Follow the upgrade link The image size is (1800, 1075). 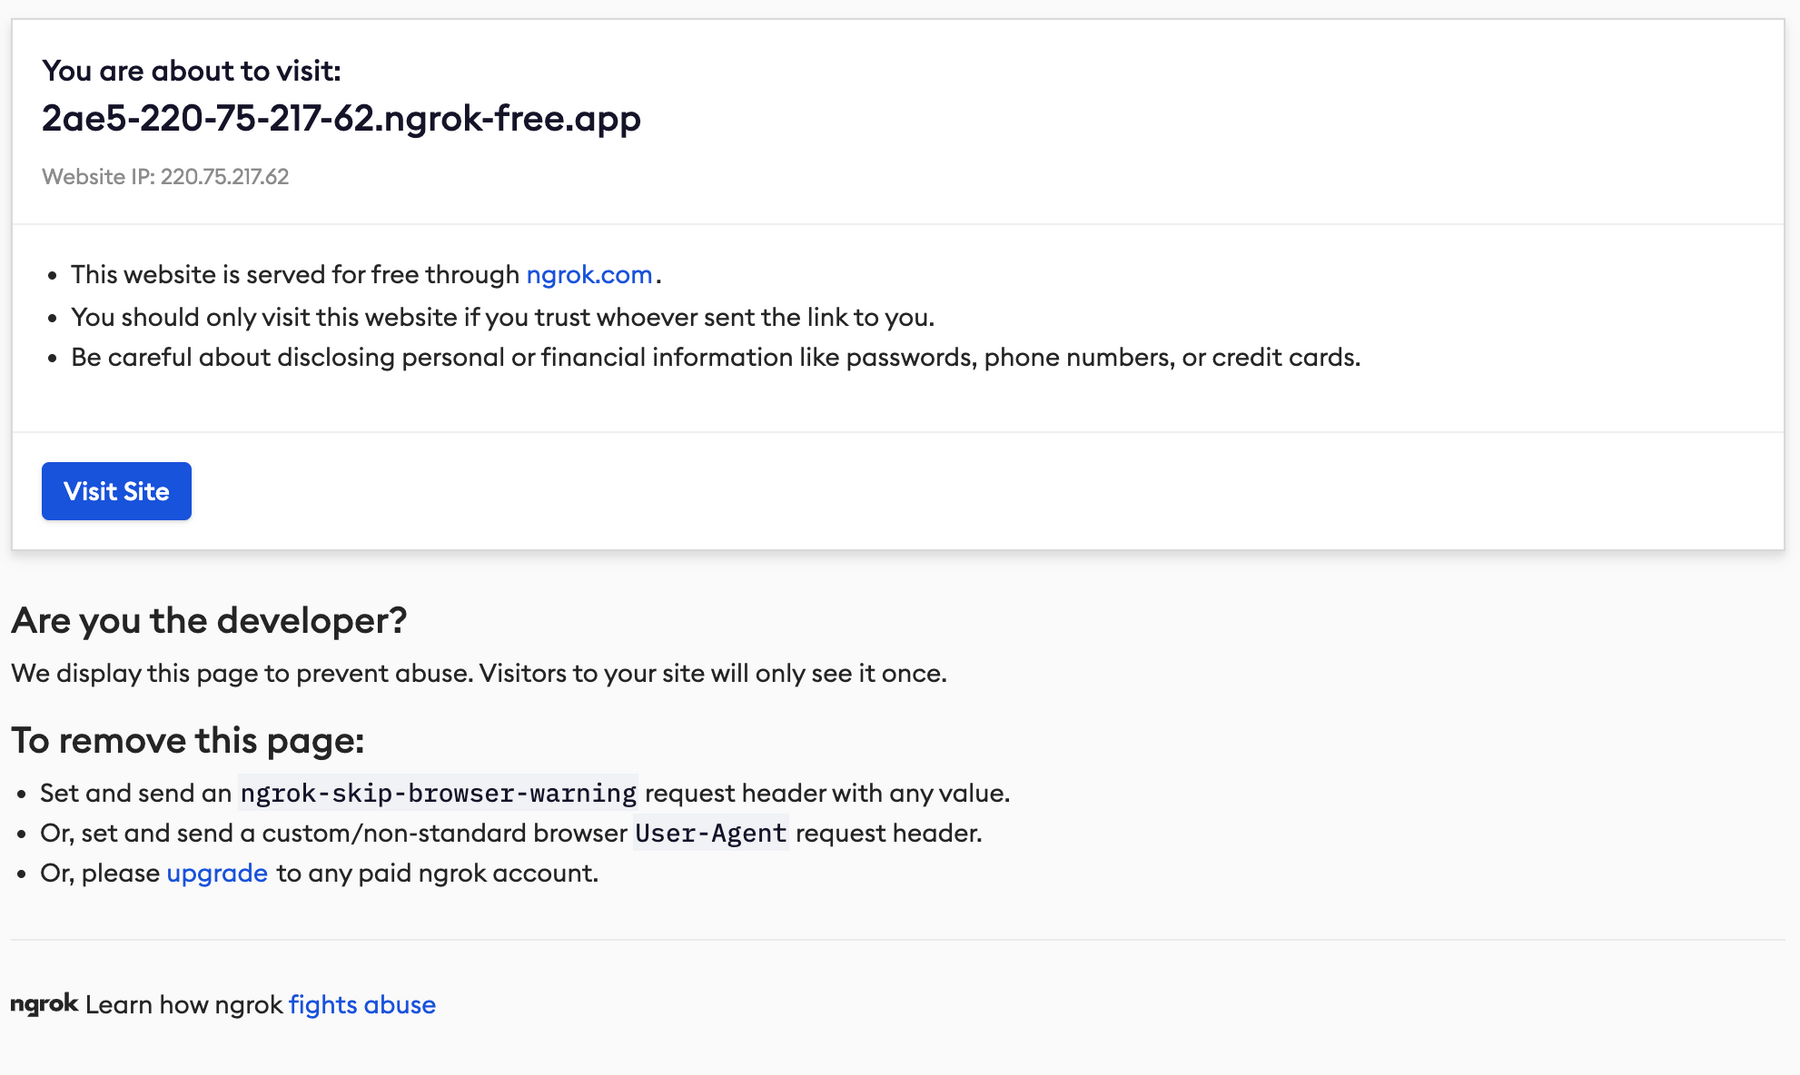[x=217, y=873]
